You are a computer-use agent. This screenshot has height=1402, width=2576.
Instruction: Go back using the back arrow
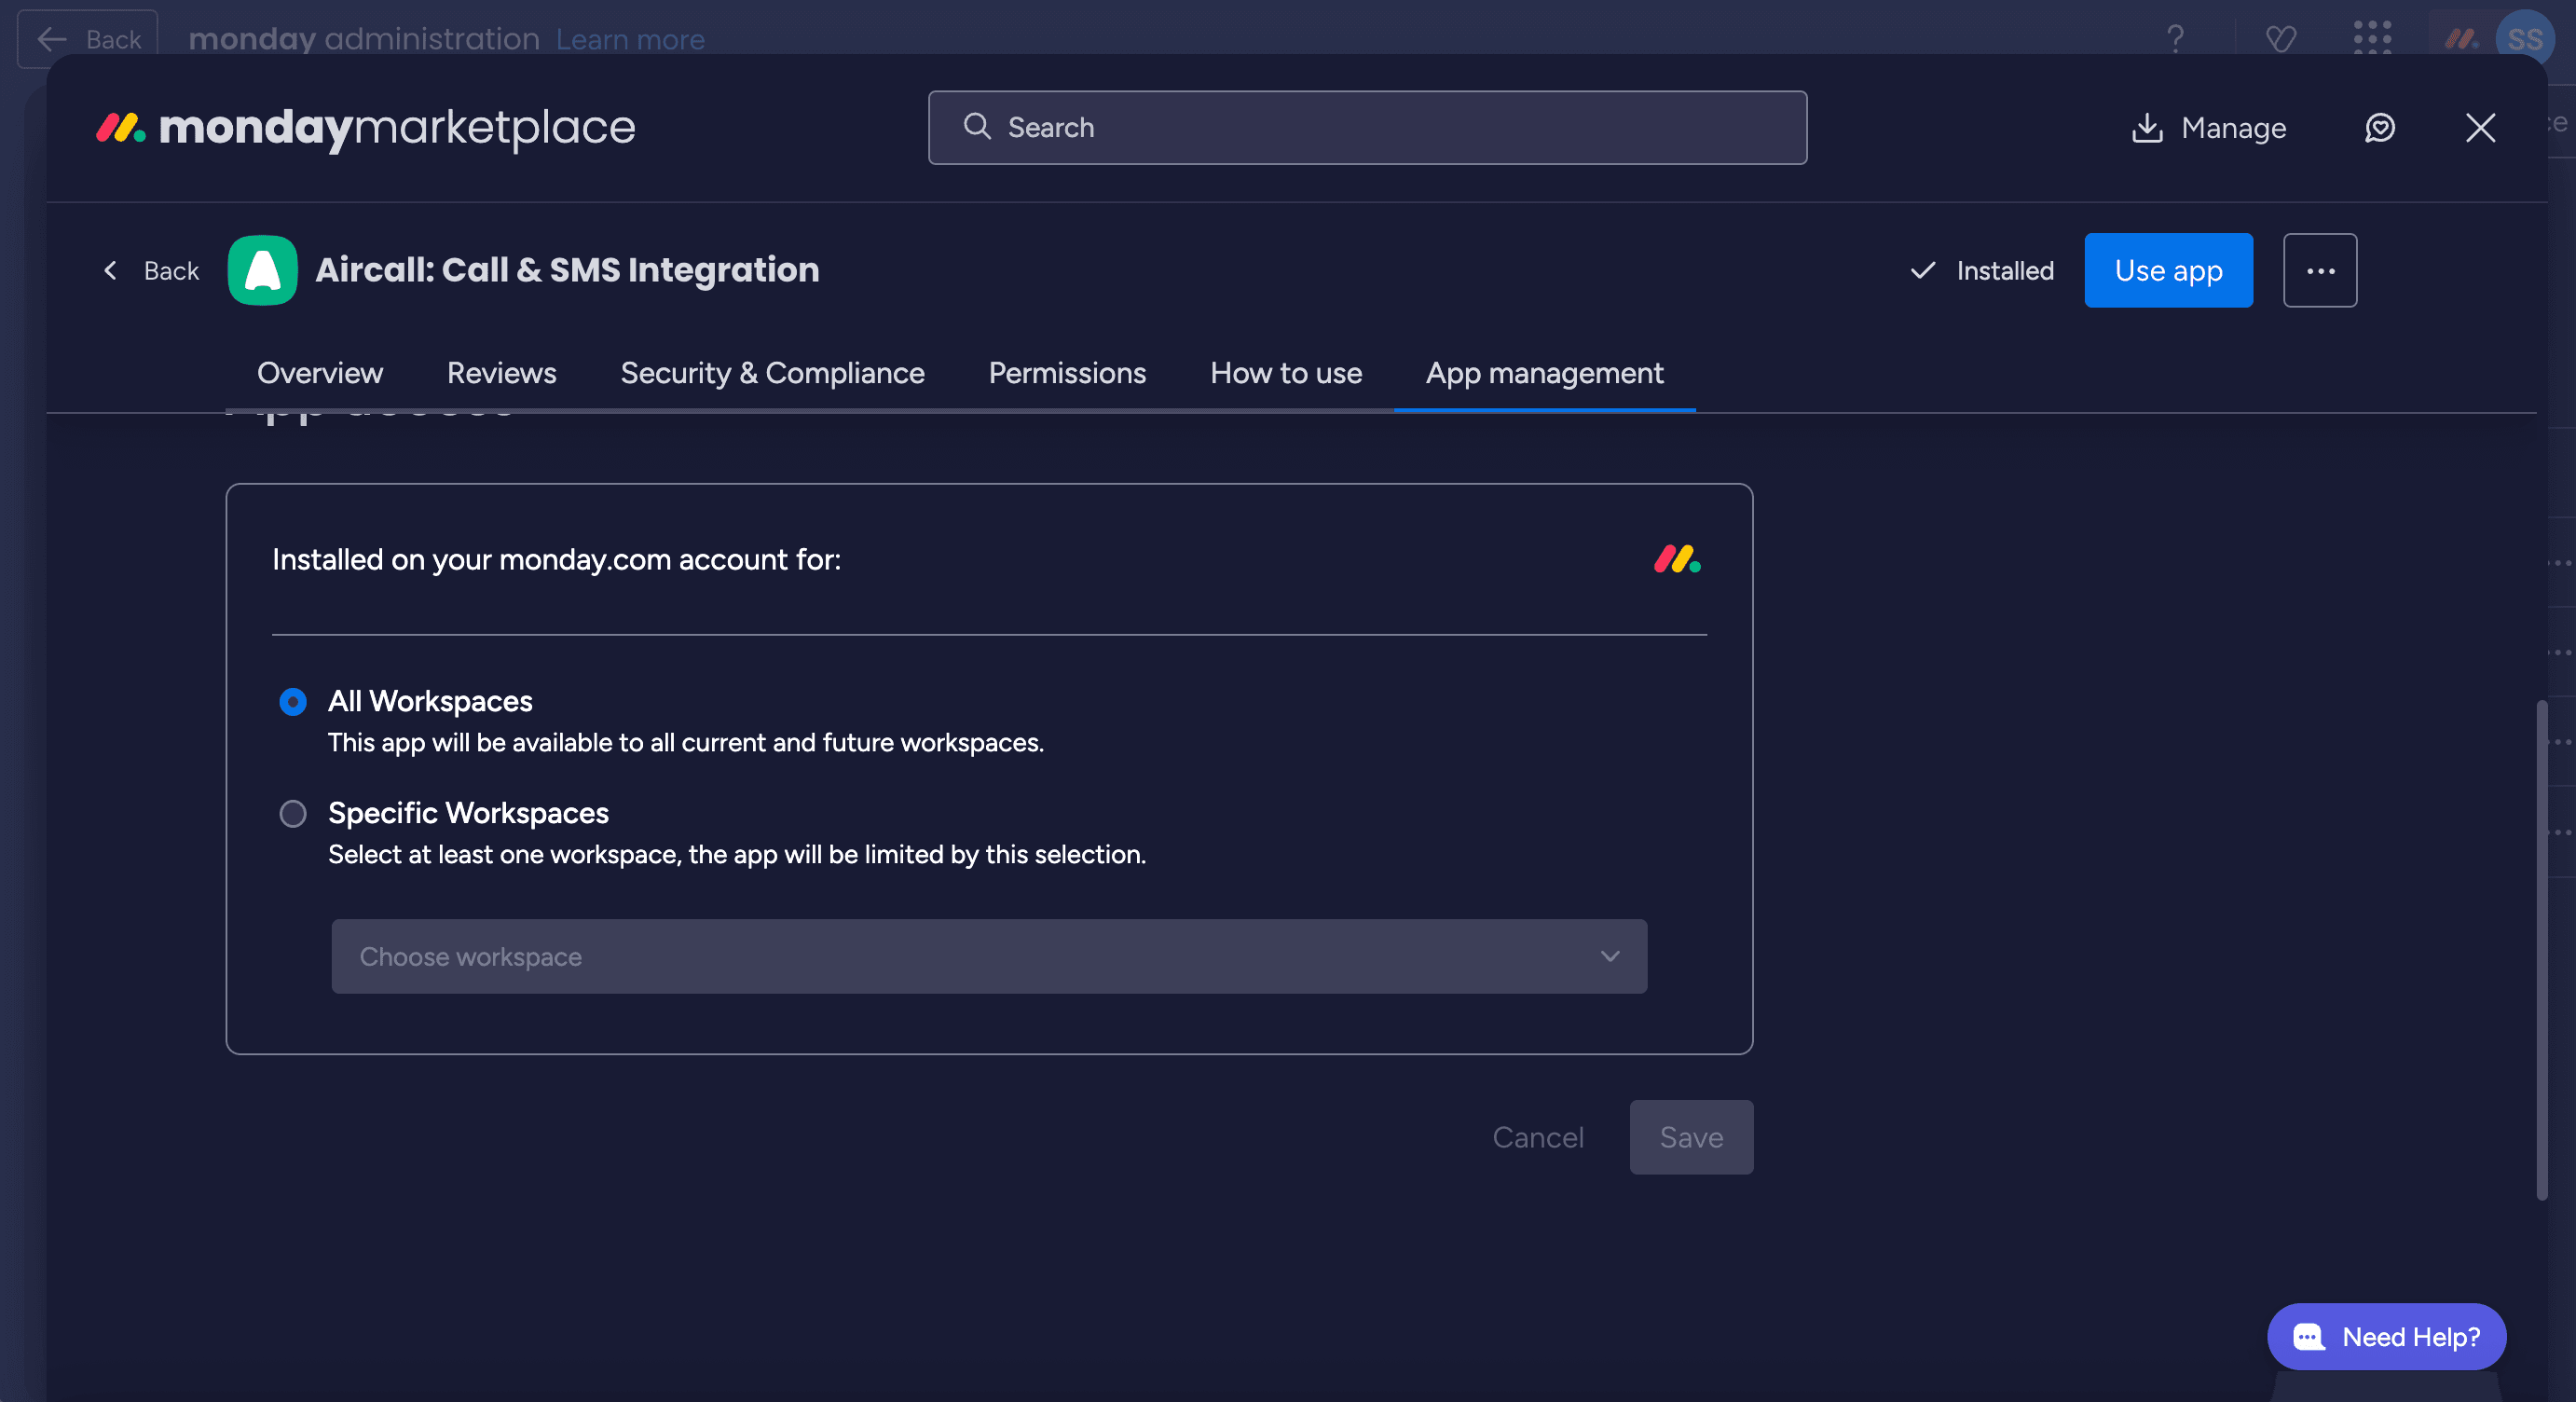click(112, 270)
